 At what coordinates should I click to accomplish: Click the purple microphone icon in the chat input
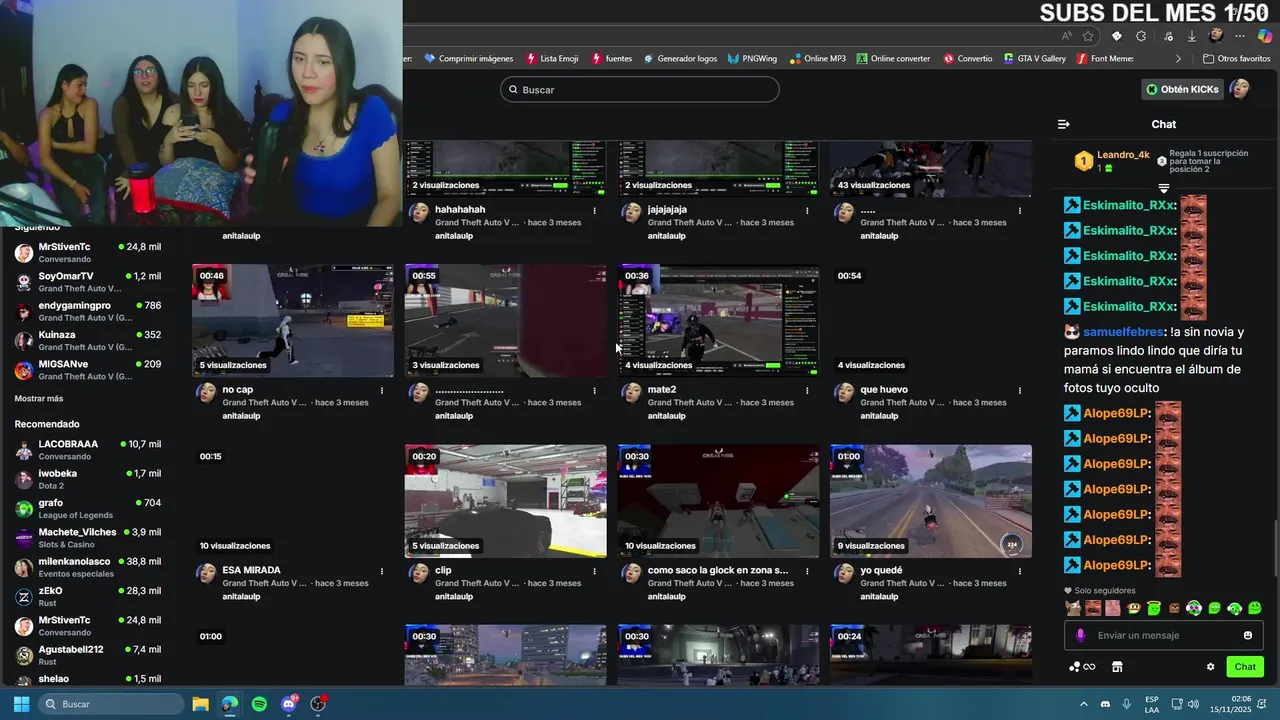click(x=1080, y=635)
